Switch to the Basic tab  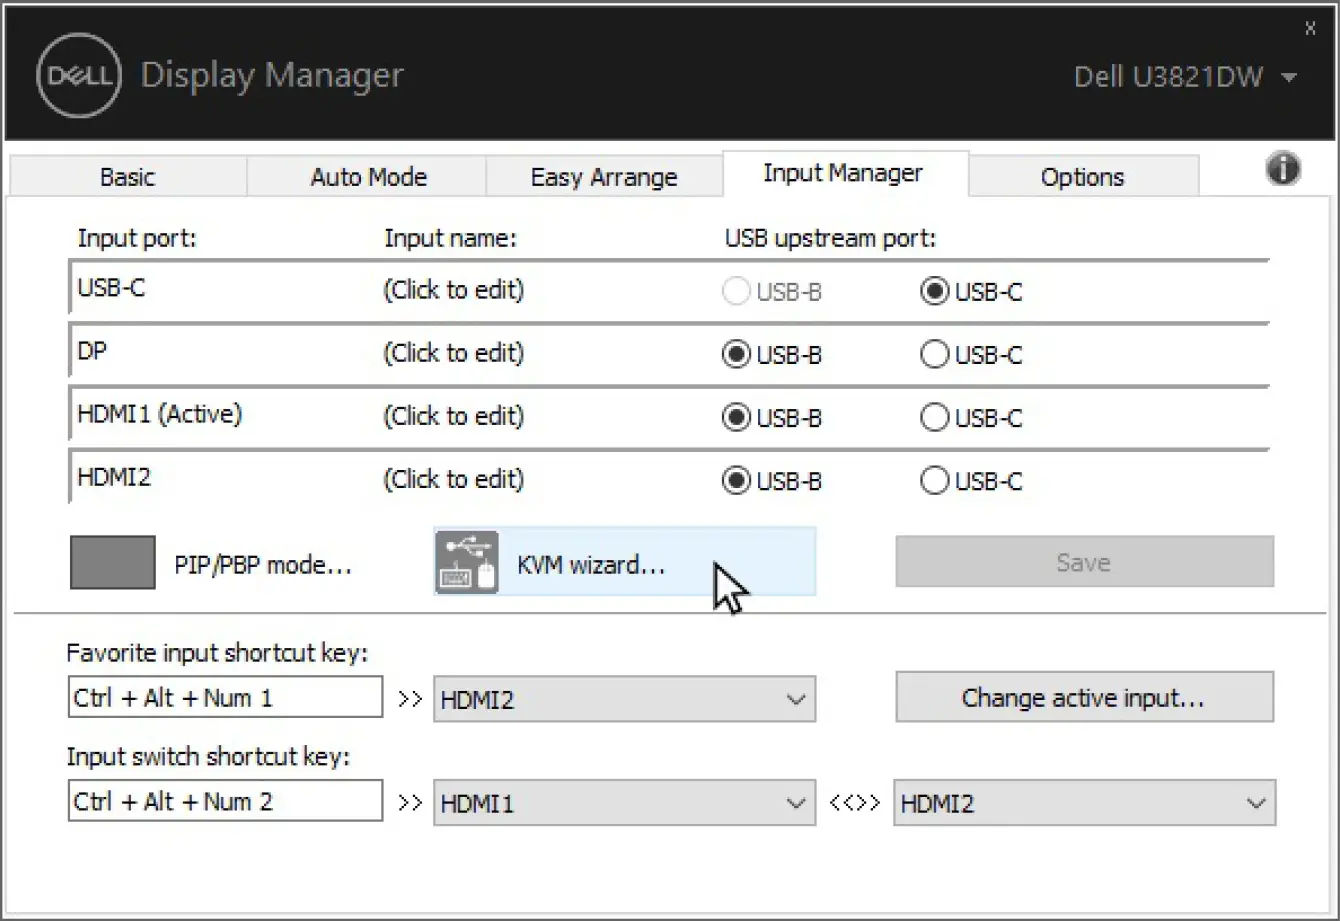(127, 176)
